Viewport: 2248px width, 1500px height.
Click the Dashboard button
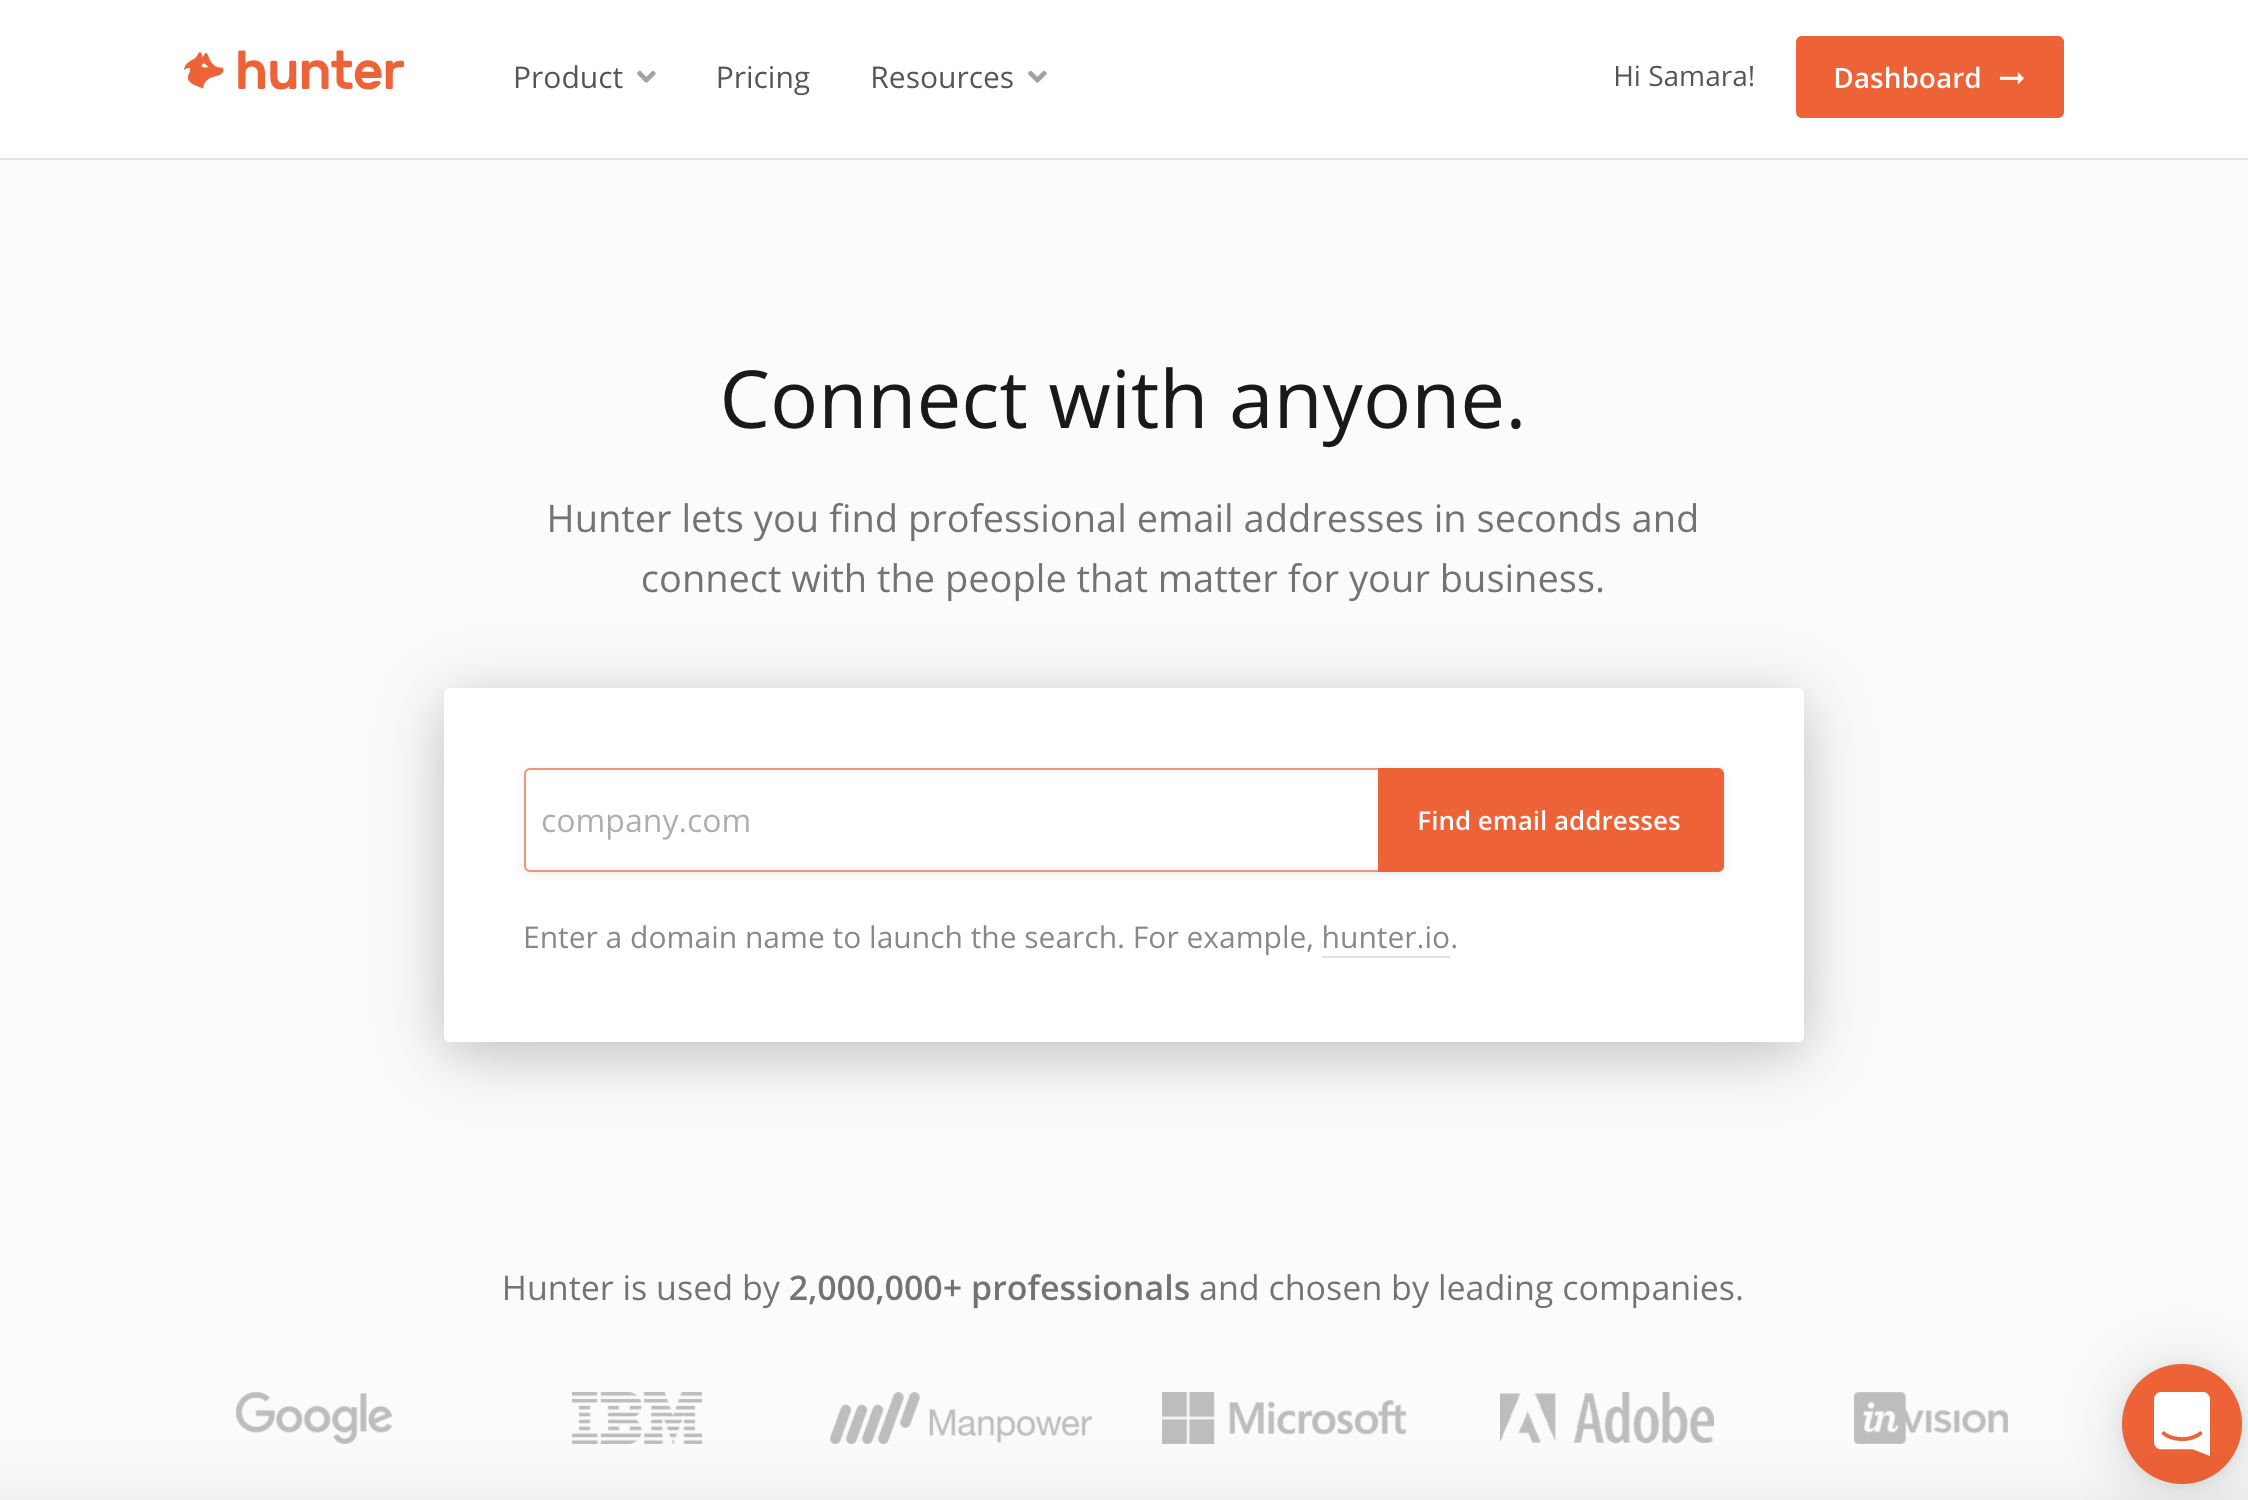pyautogui.click(x=1930, y=77)
